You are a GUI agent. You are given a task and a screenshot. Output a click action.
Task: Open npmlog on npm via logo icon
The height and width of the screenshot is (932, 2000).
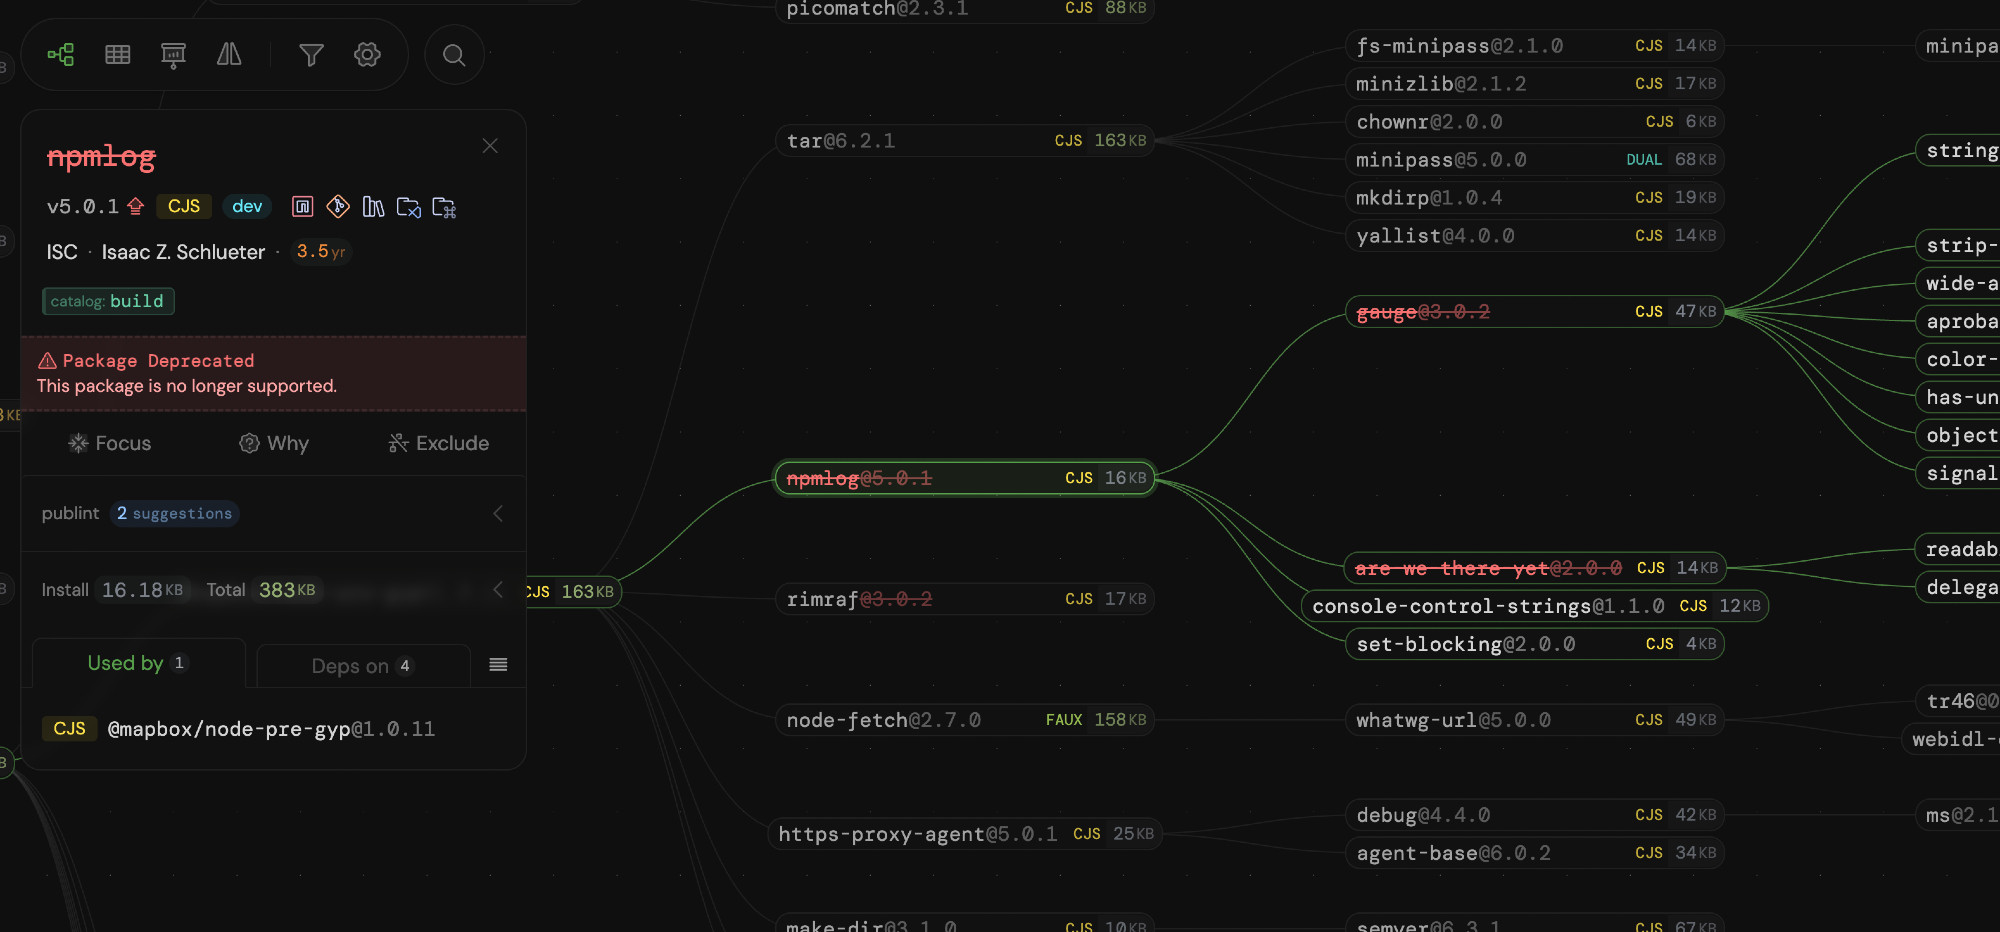point(303,206)
